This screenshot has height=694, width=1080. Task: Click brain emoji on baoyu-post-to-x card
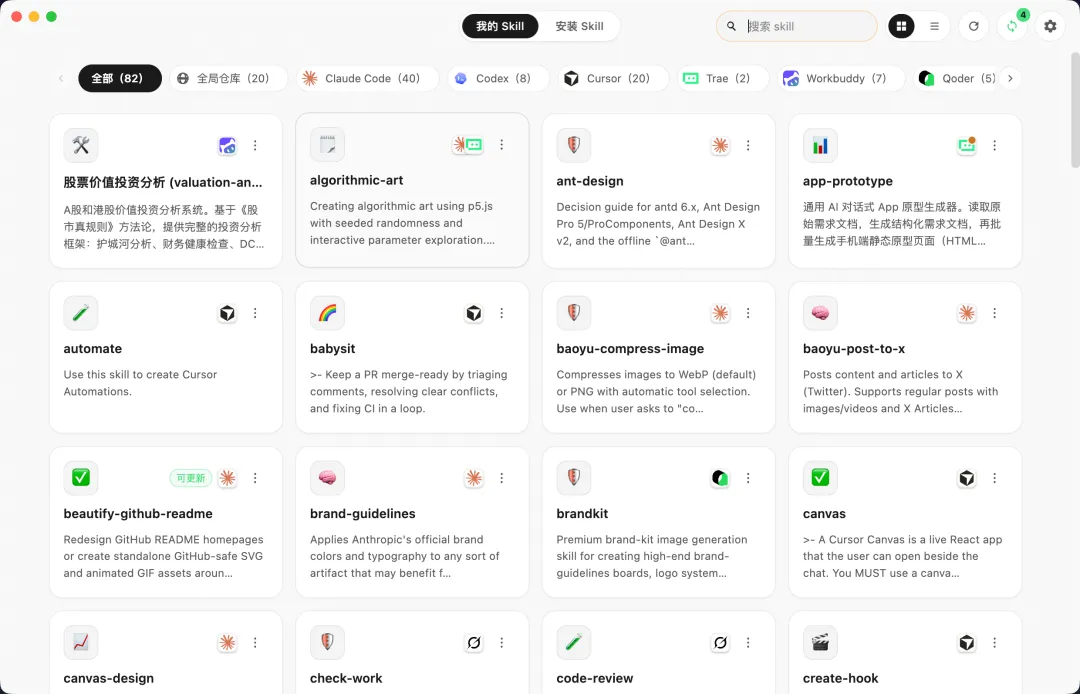(820, 313)
